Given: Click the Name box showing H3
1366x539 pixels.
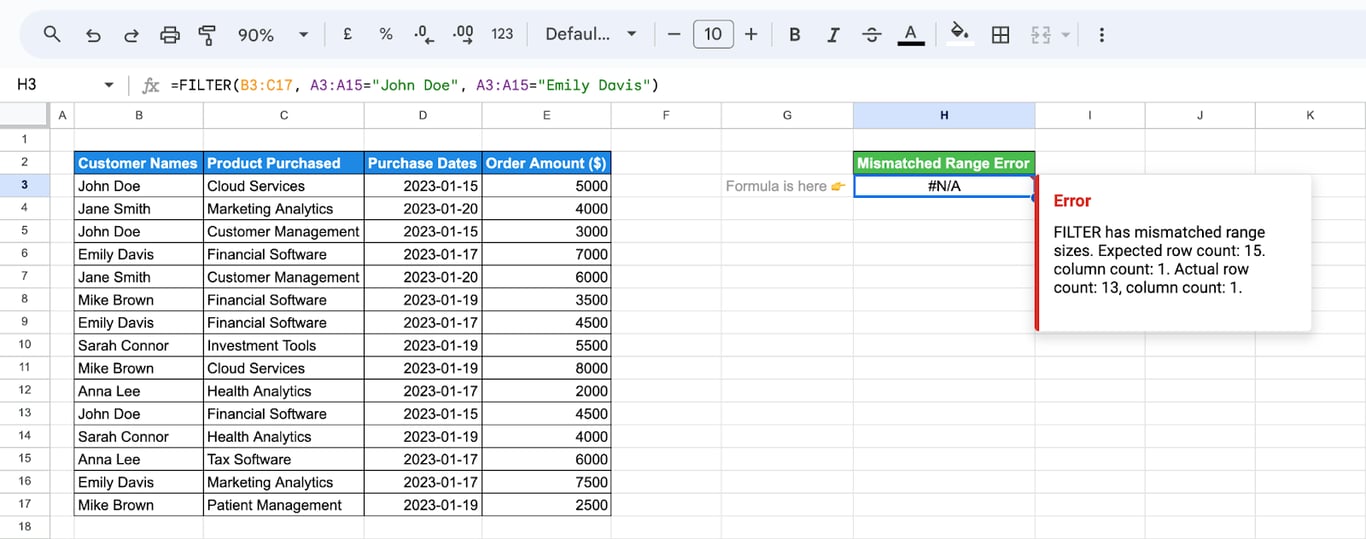Looking at the screenshot, I should coord(55,85).
